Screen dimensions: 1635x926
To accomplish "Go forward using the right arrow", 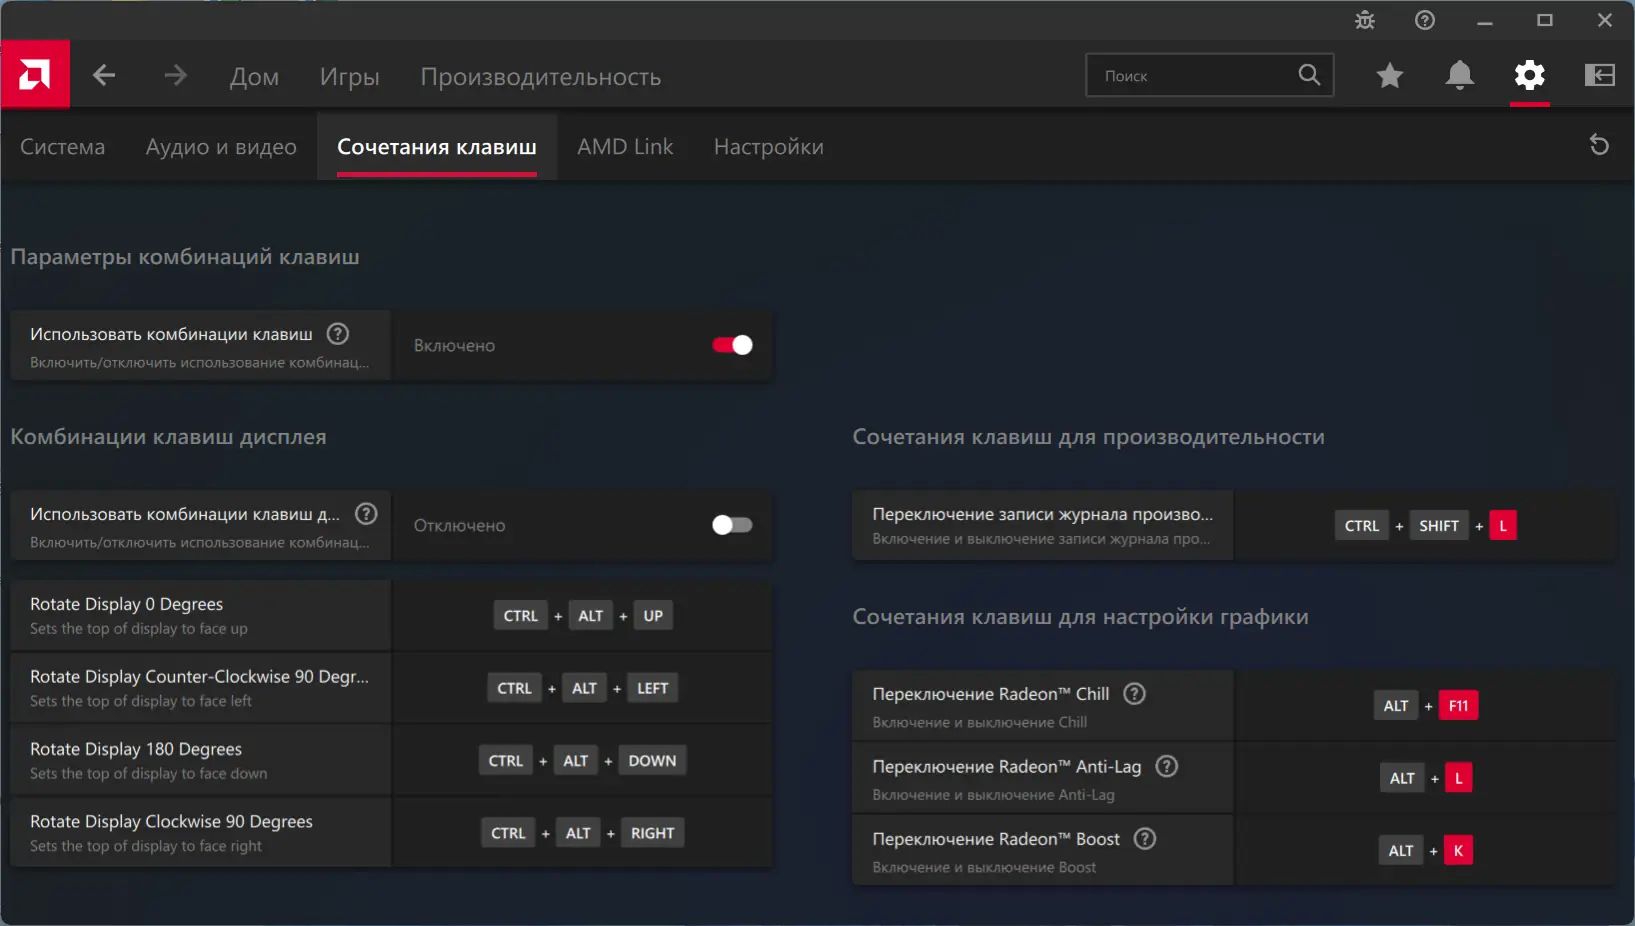I will (176, 75).
